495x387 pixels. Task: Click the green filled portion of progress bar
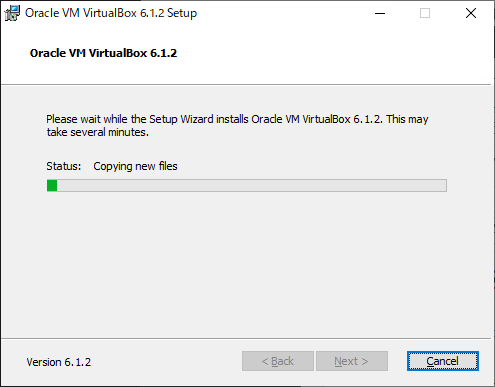click(52, 185)
